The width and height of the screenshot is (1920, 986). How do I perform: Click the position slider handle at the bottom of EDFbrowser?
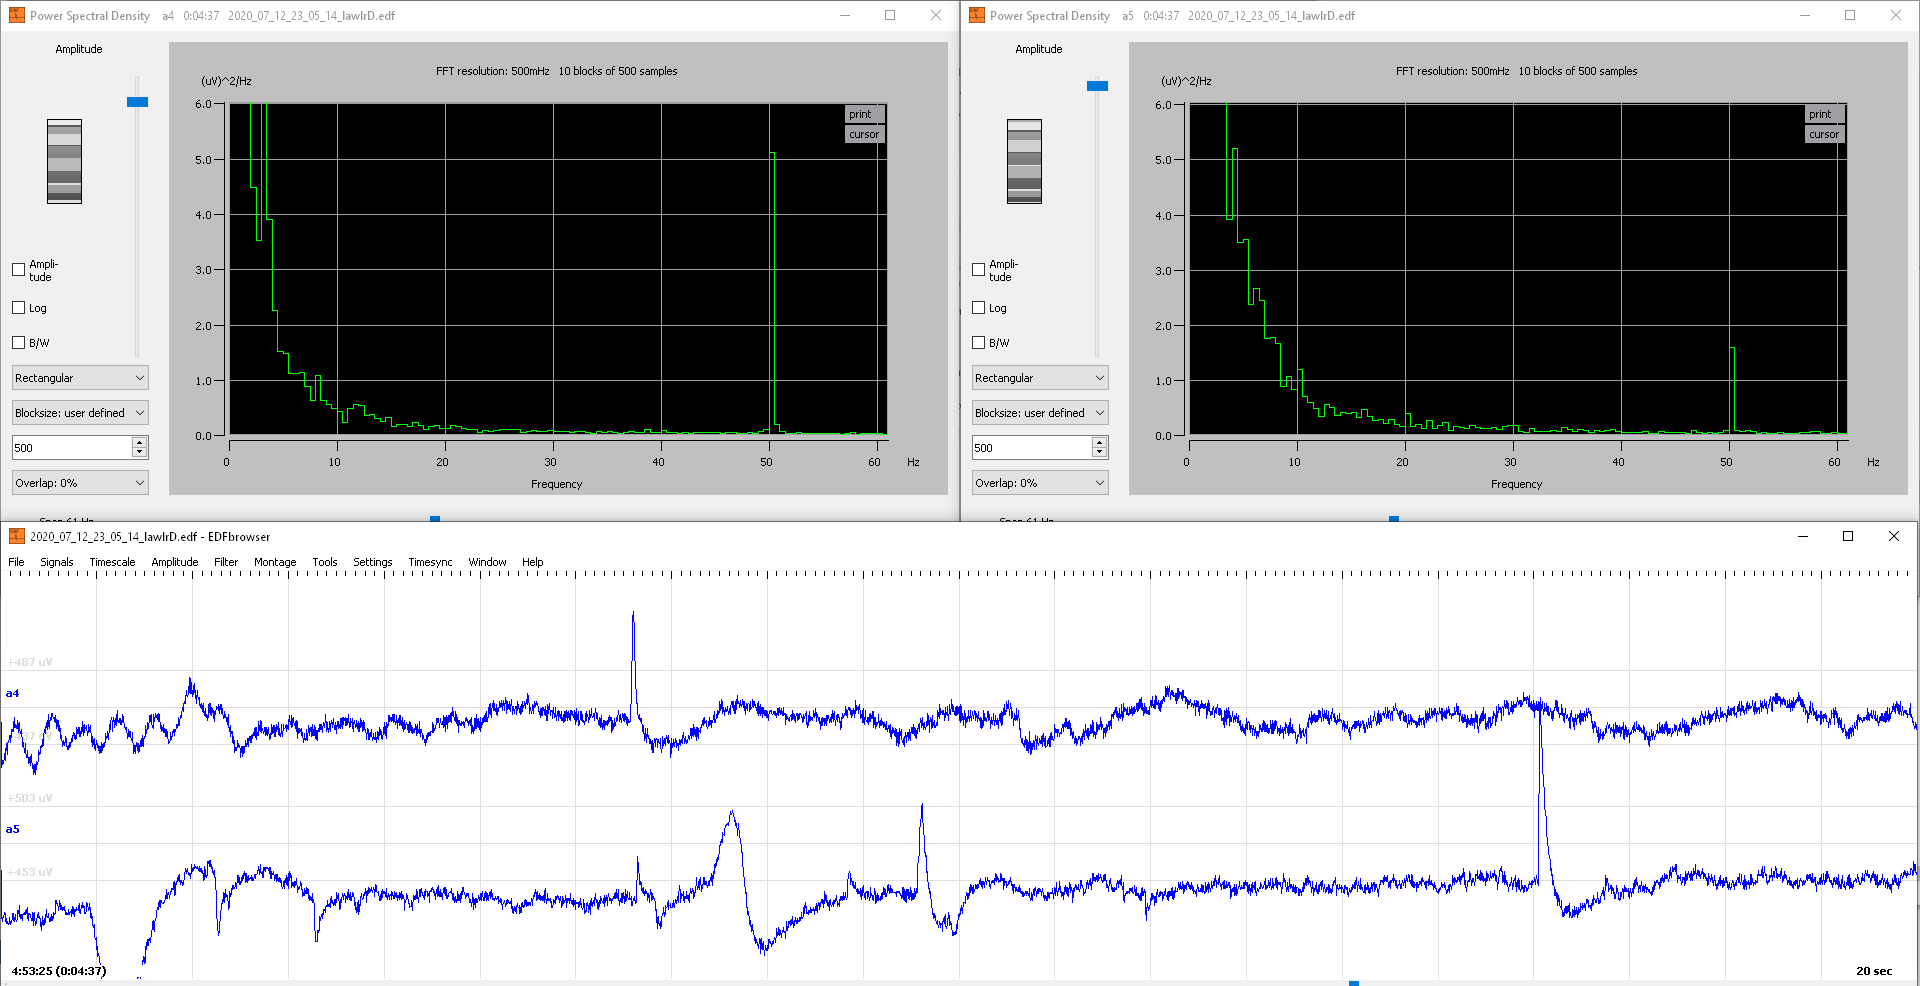click(x=1354, y=983)
